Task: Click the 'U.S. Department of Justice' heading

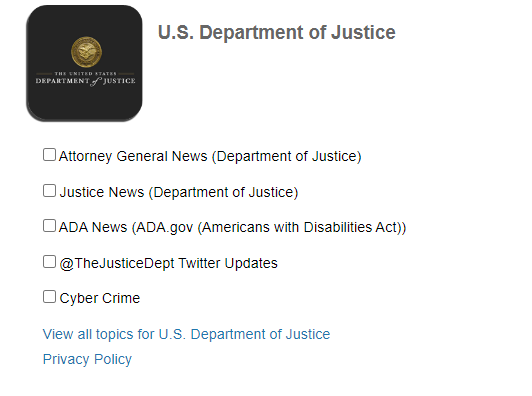Action: click(x=277, y=33)
